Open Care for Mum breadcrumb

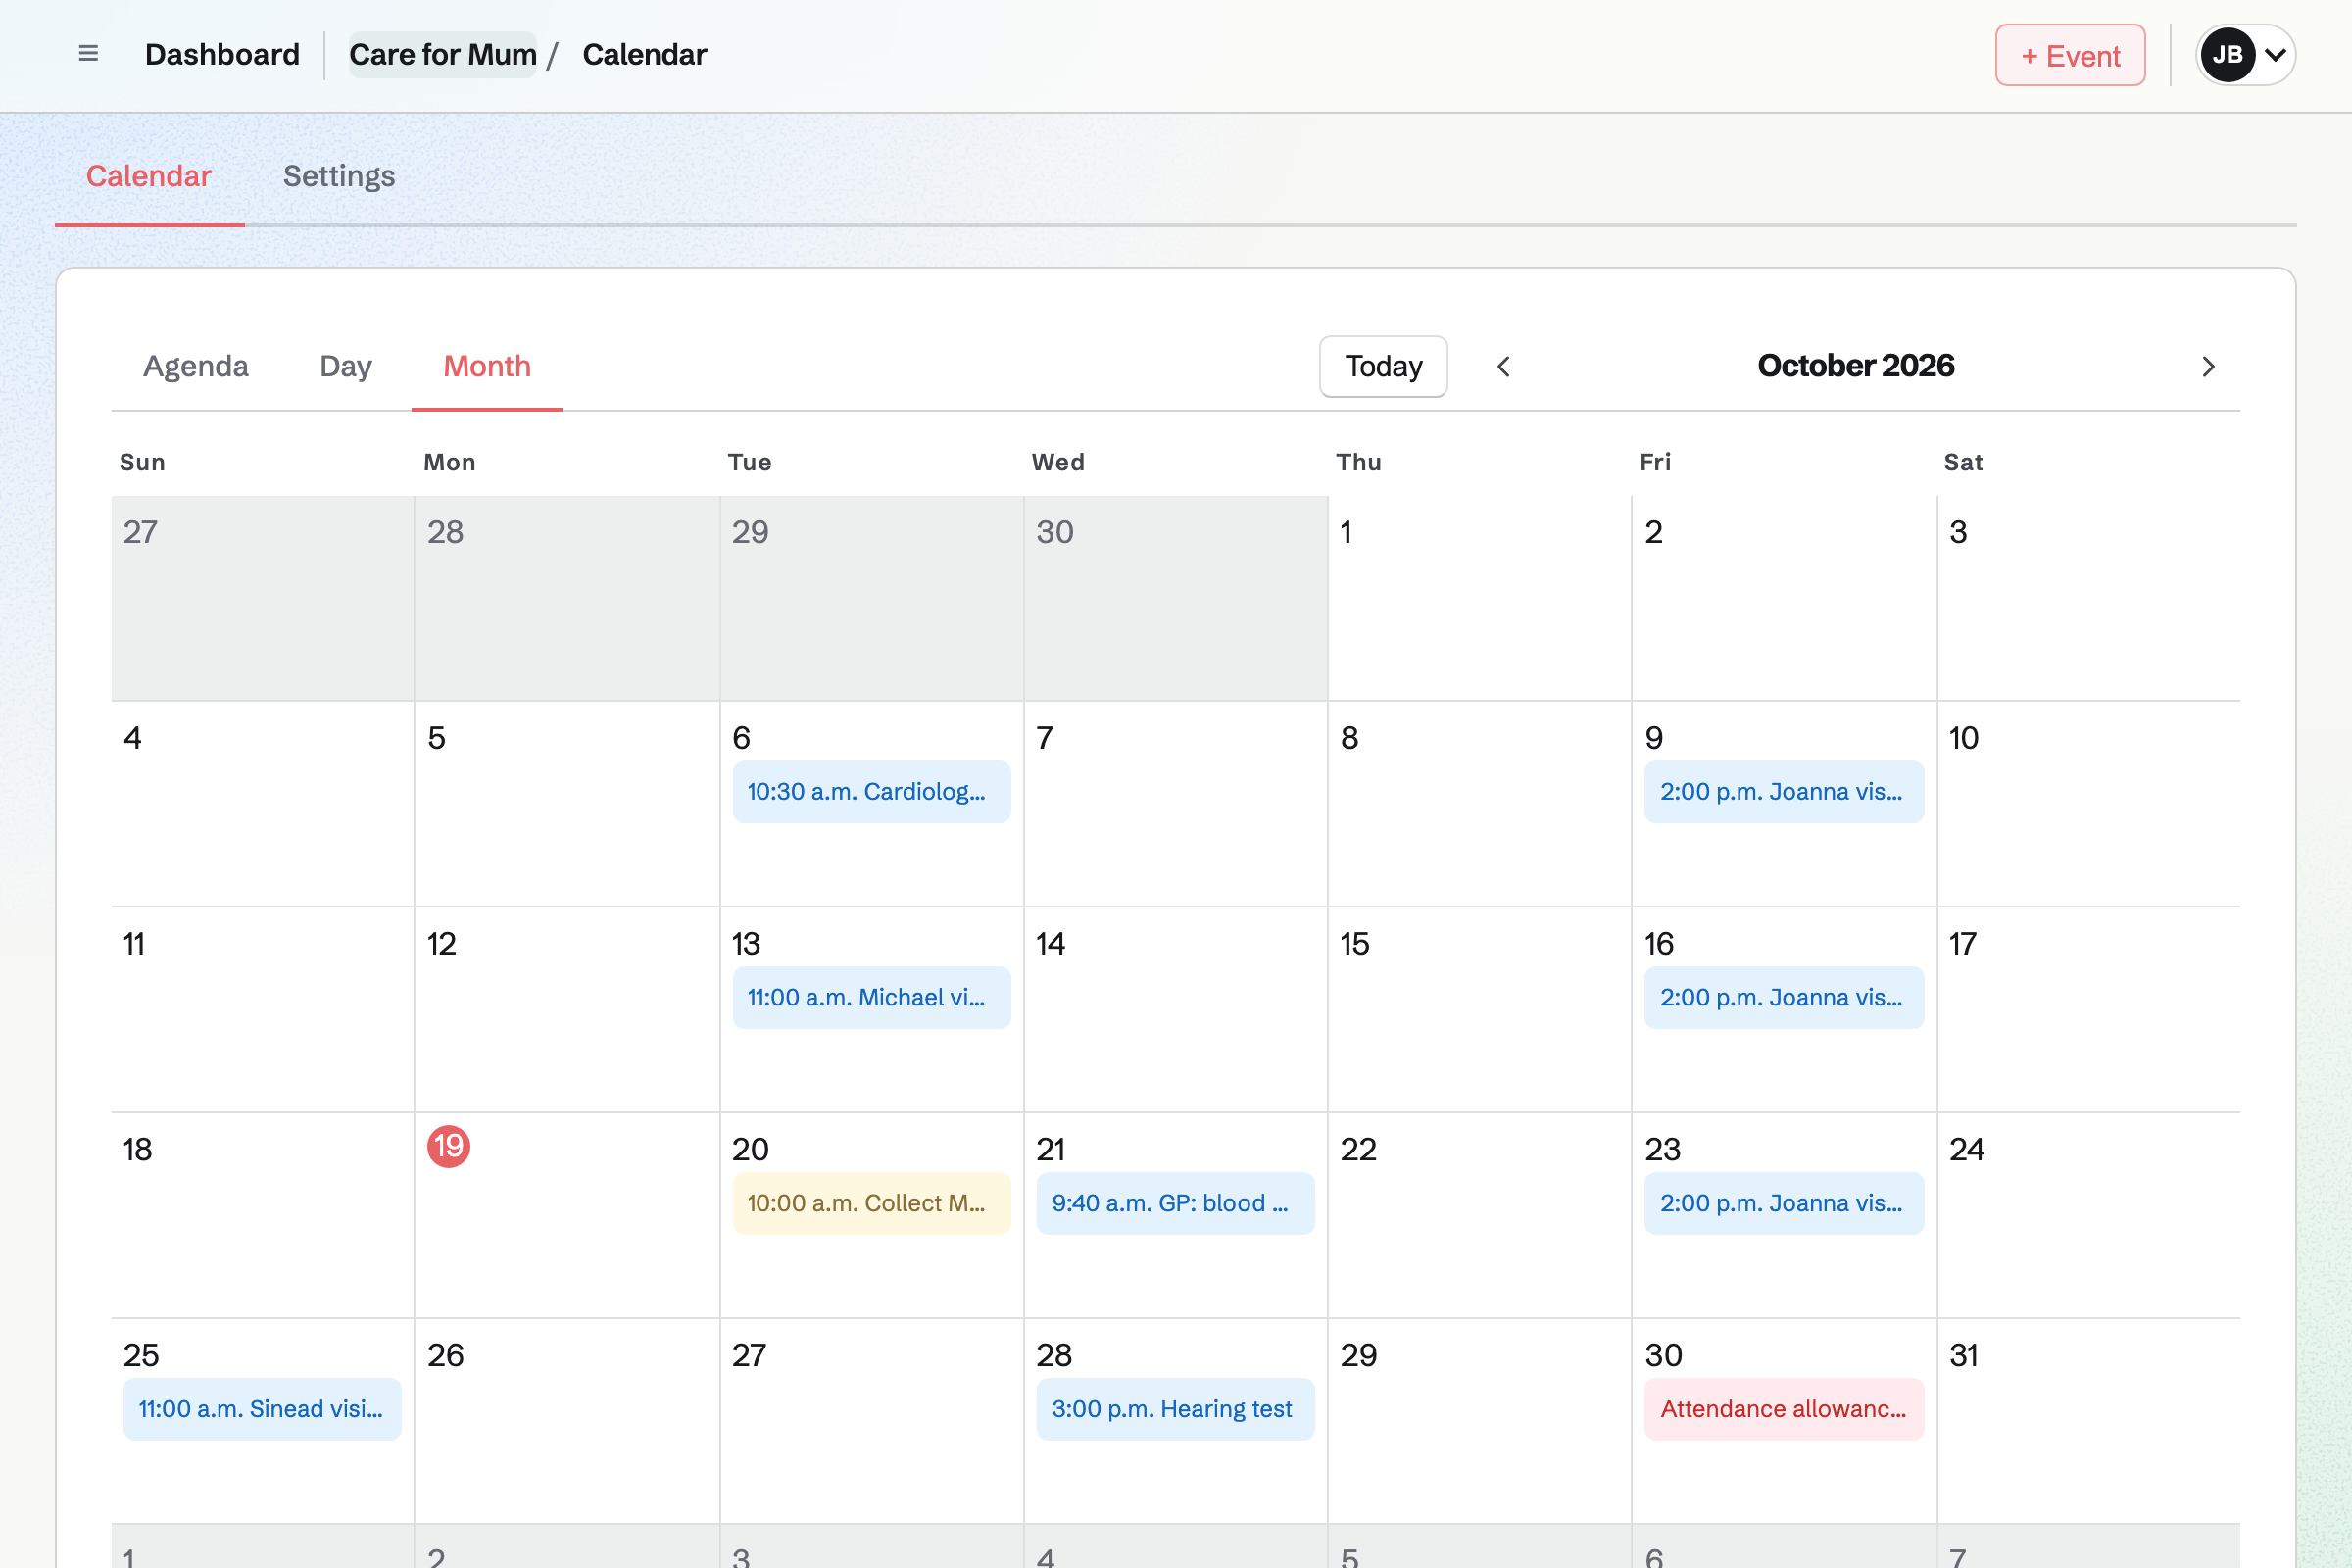pos(443,55)
